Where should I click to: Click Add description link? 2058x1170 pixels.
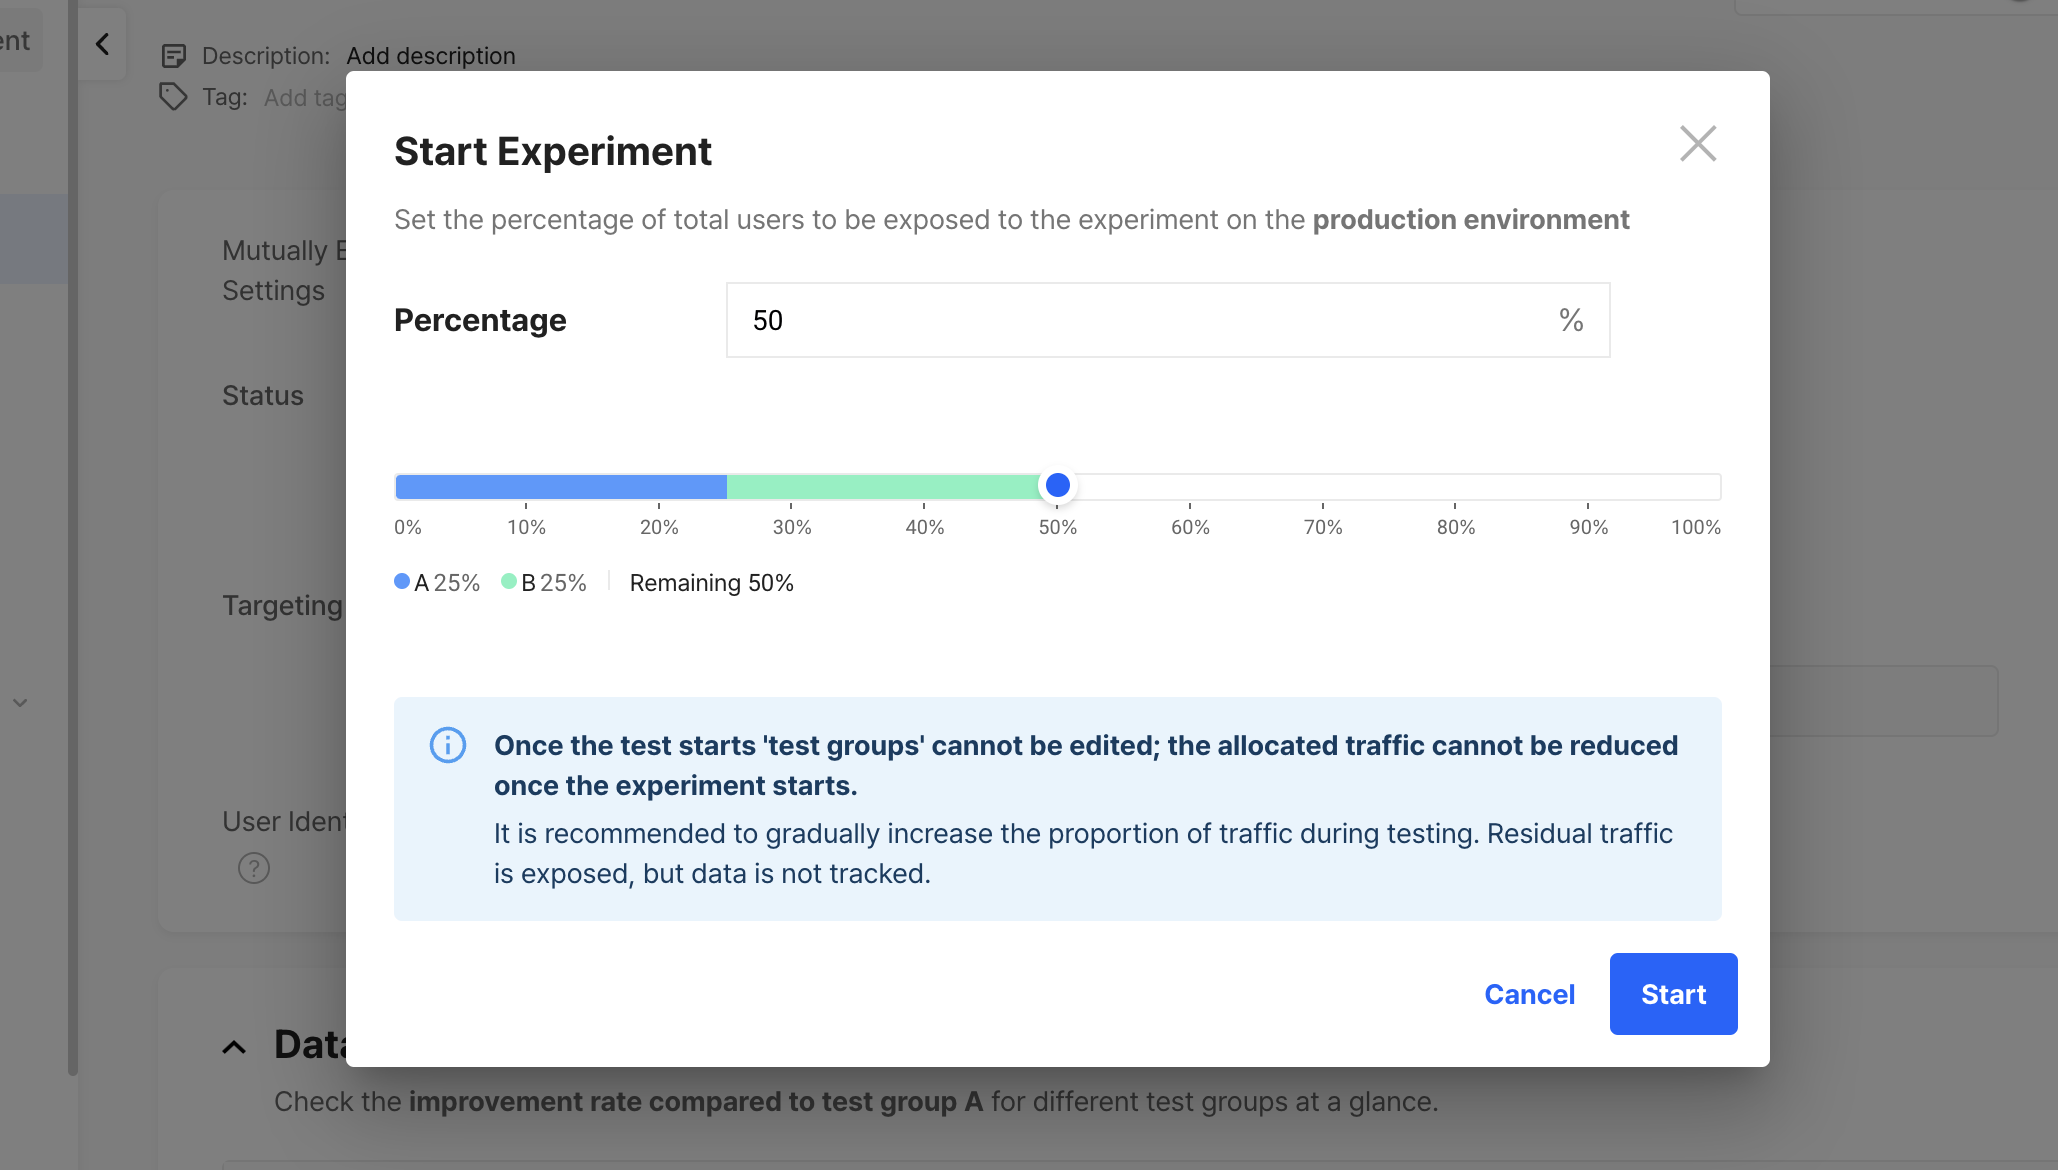[x=431, y=56]
